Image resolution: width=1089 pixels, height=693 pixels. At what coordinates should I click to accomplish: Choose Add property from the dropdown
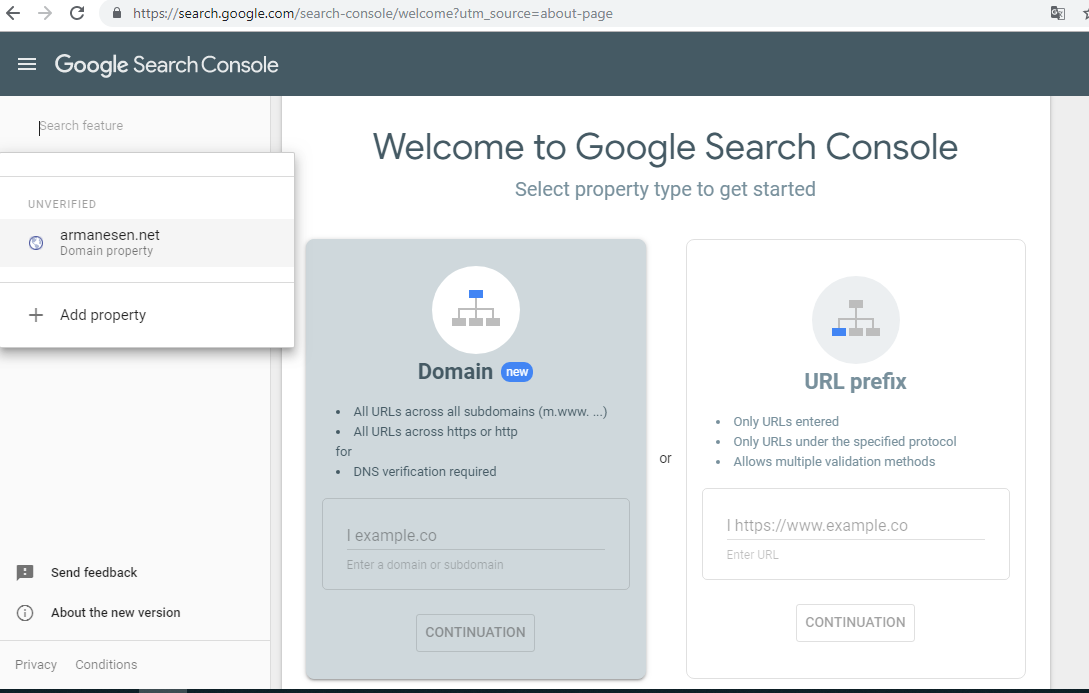click(x=147, y=315)
